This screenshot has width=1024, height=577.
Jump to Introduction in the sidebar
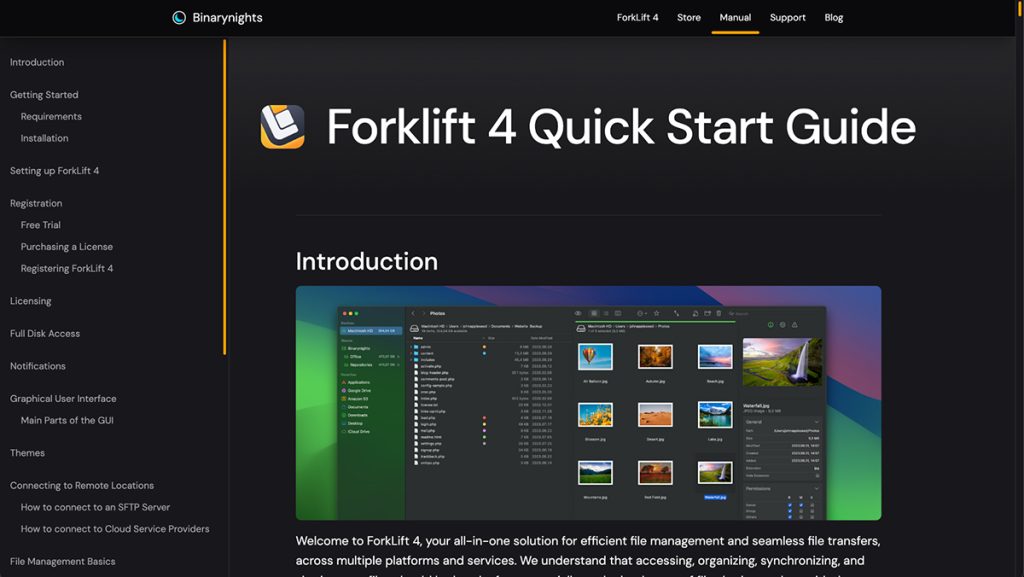coord(37,62)
